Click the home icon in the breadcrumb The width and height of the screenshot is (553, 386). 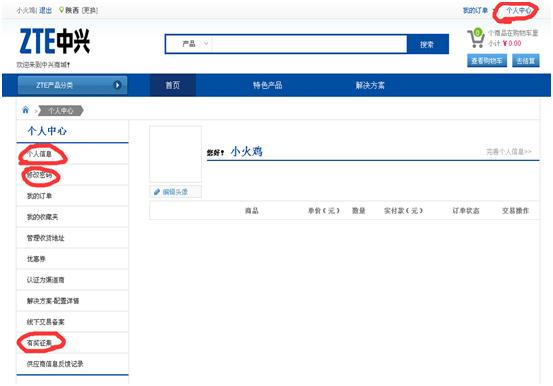pyautogui.click(x=25, y=110)
